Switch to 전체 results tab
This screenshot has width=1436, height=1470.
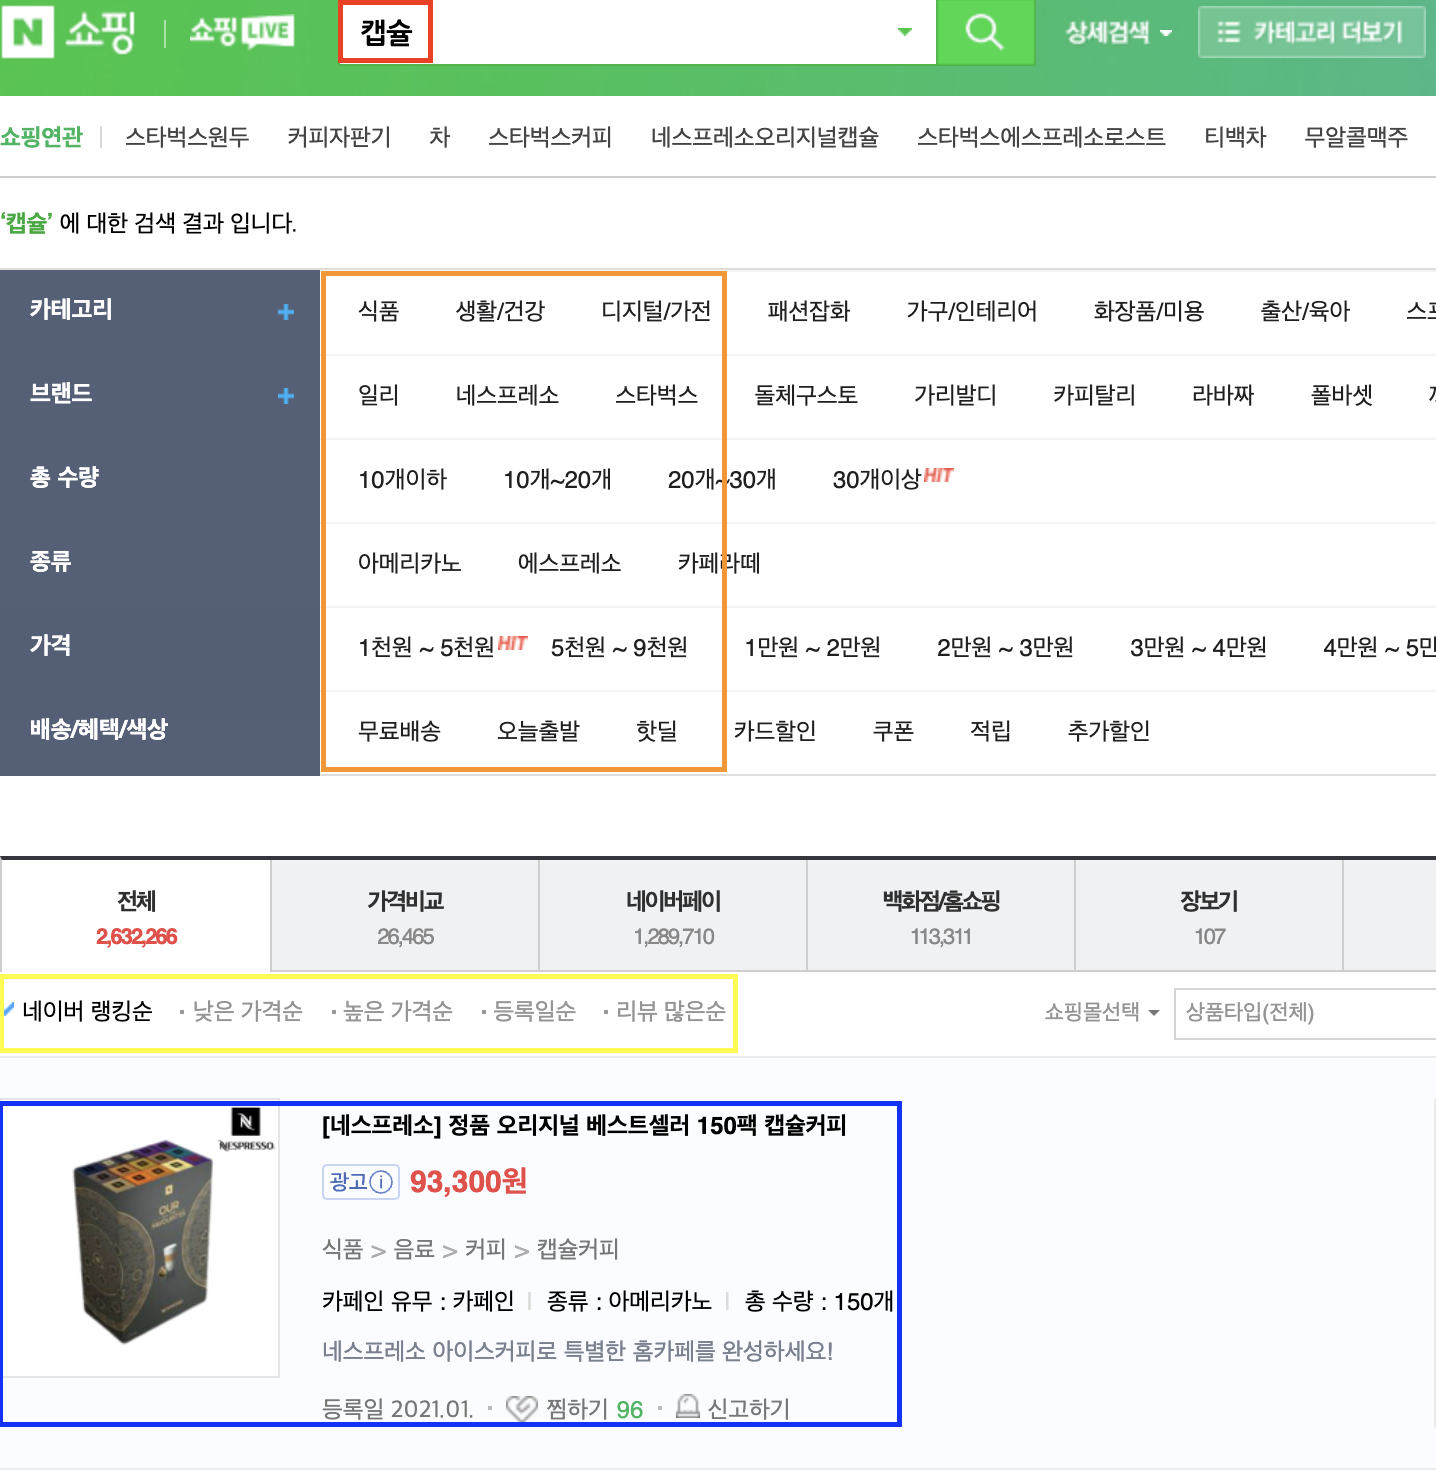click(x=136, y=916)
